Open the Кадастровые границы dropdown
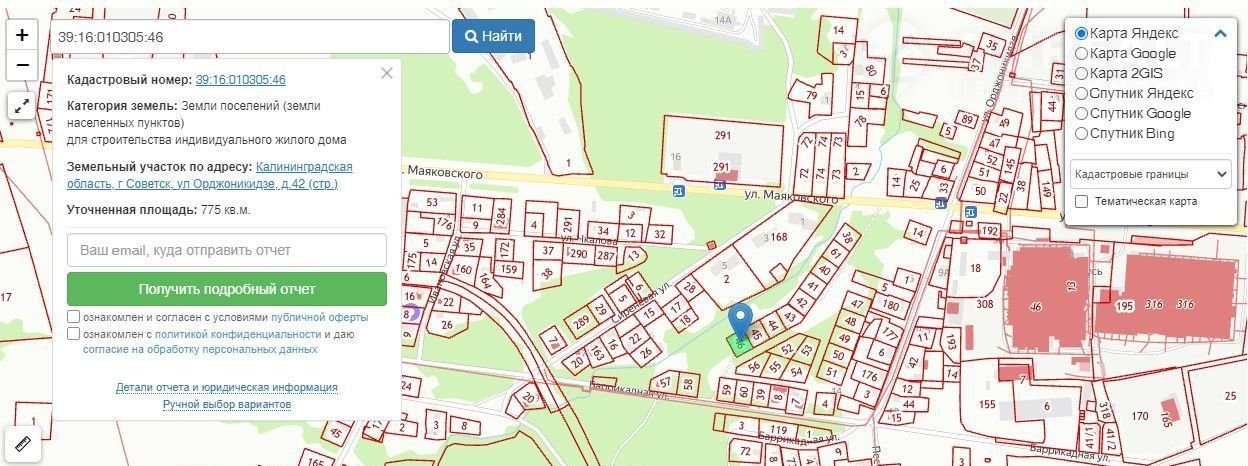 click(1150, 174)
